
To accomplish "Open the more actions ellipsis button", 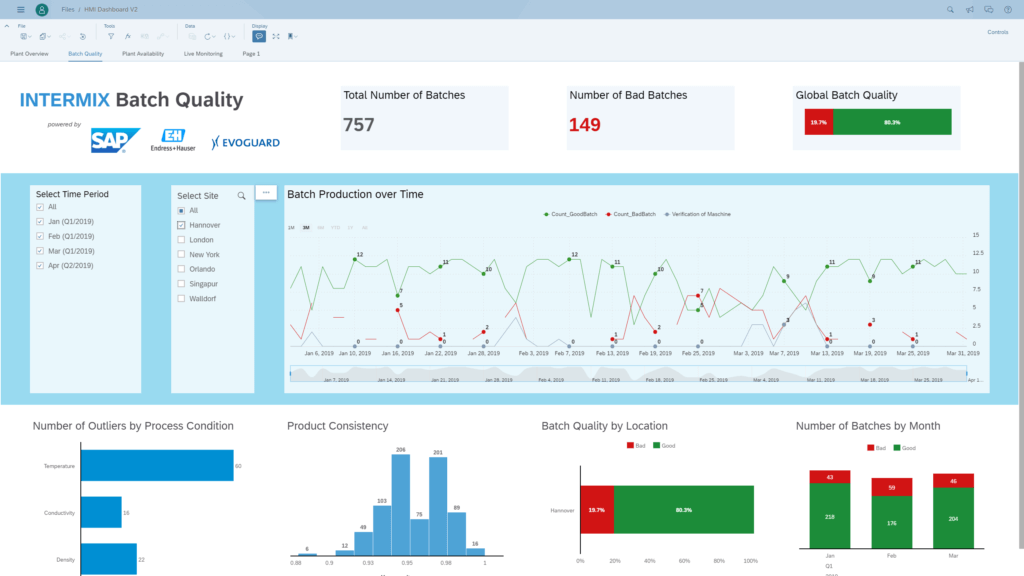I will point(266,193).
